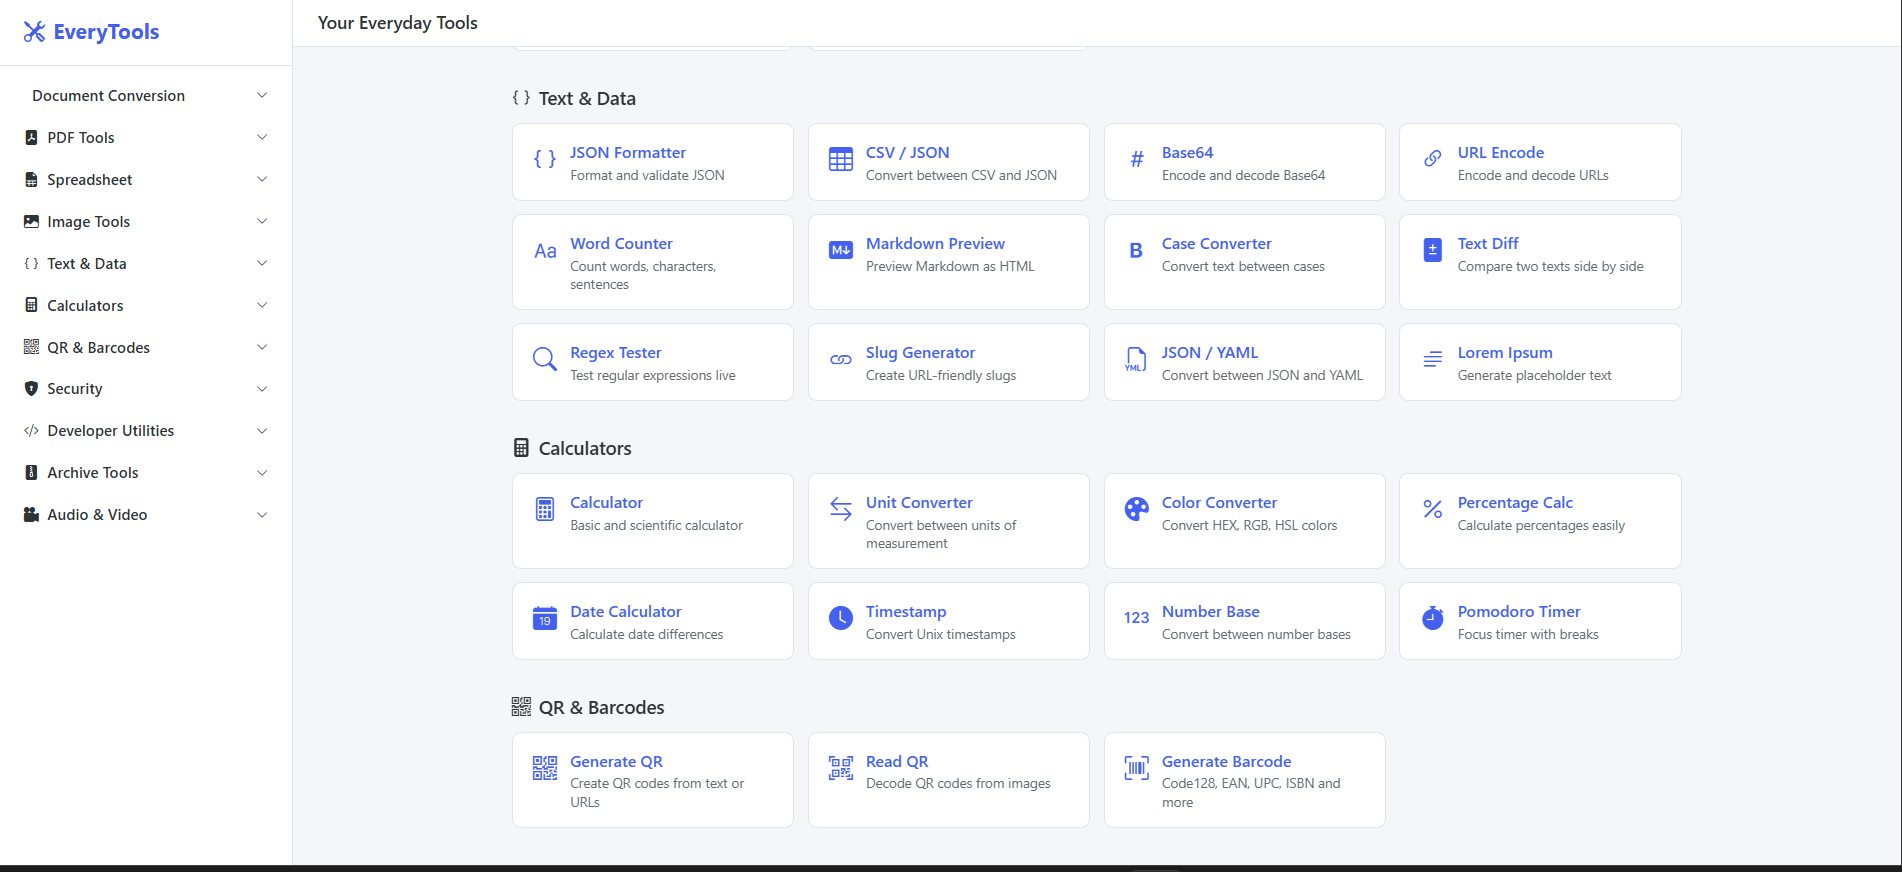Click the Number Base 123 icon
1902x872 pixels.
point(1137,618)
